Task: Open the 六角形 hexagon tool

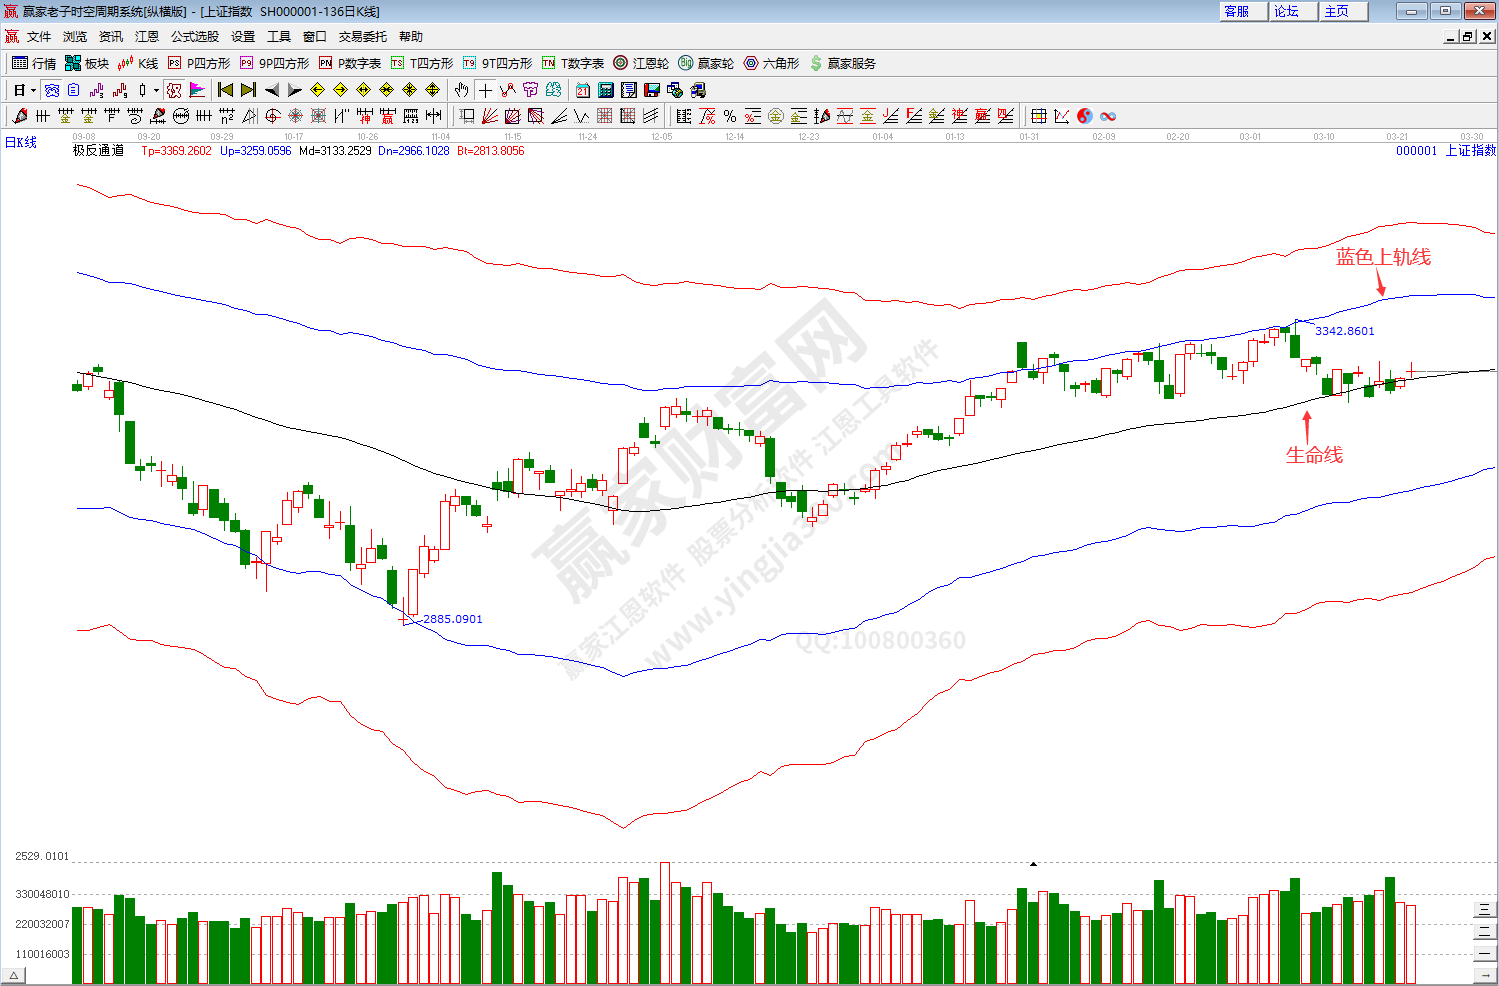Action: click(771, 63)
